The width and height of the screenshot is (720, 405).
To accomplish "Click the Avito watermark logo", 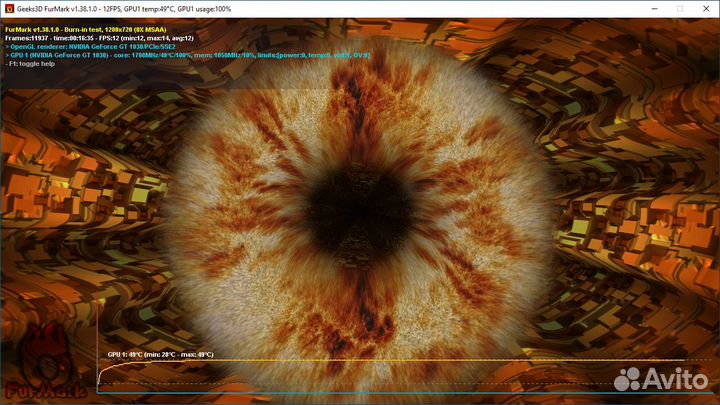I will tap(660, 378).
